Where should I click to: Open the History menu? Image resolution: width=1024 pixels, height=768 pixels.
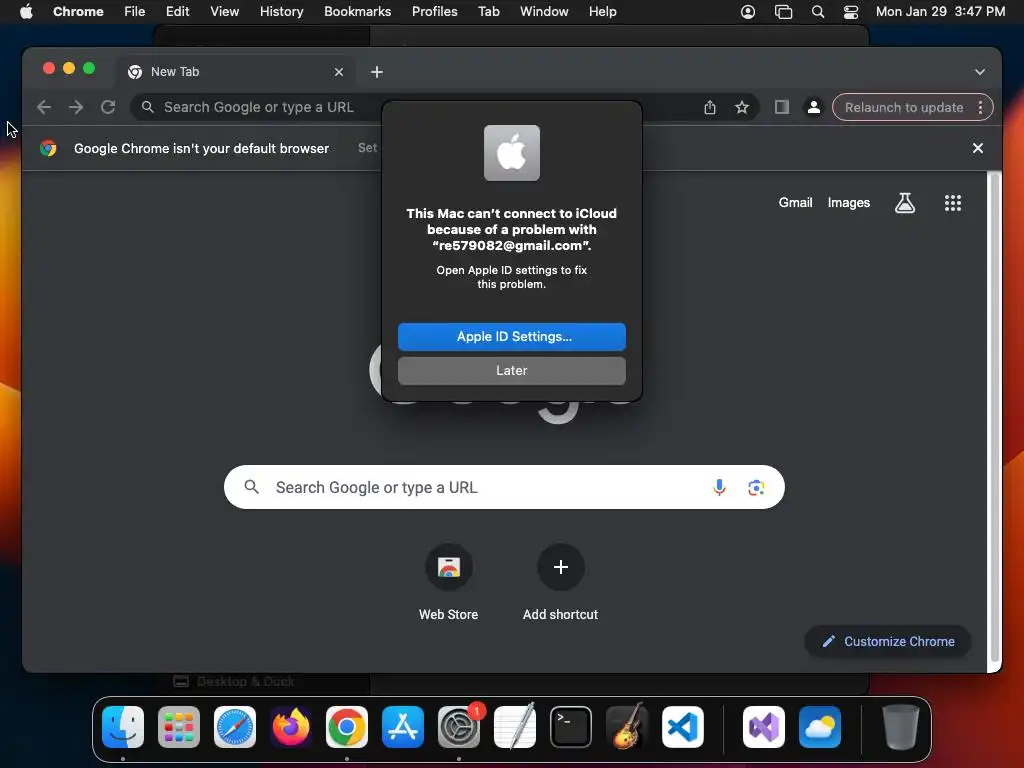pyautogui.click(x=281, y=12)
